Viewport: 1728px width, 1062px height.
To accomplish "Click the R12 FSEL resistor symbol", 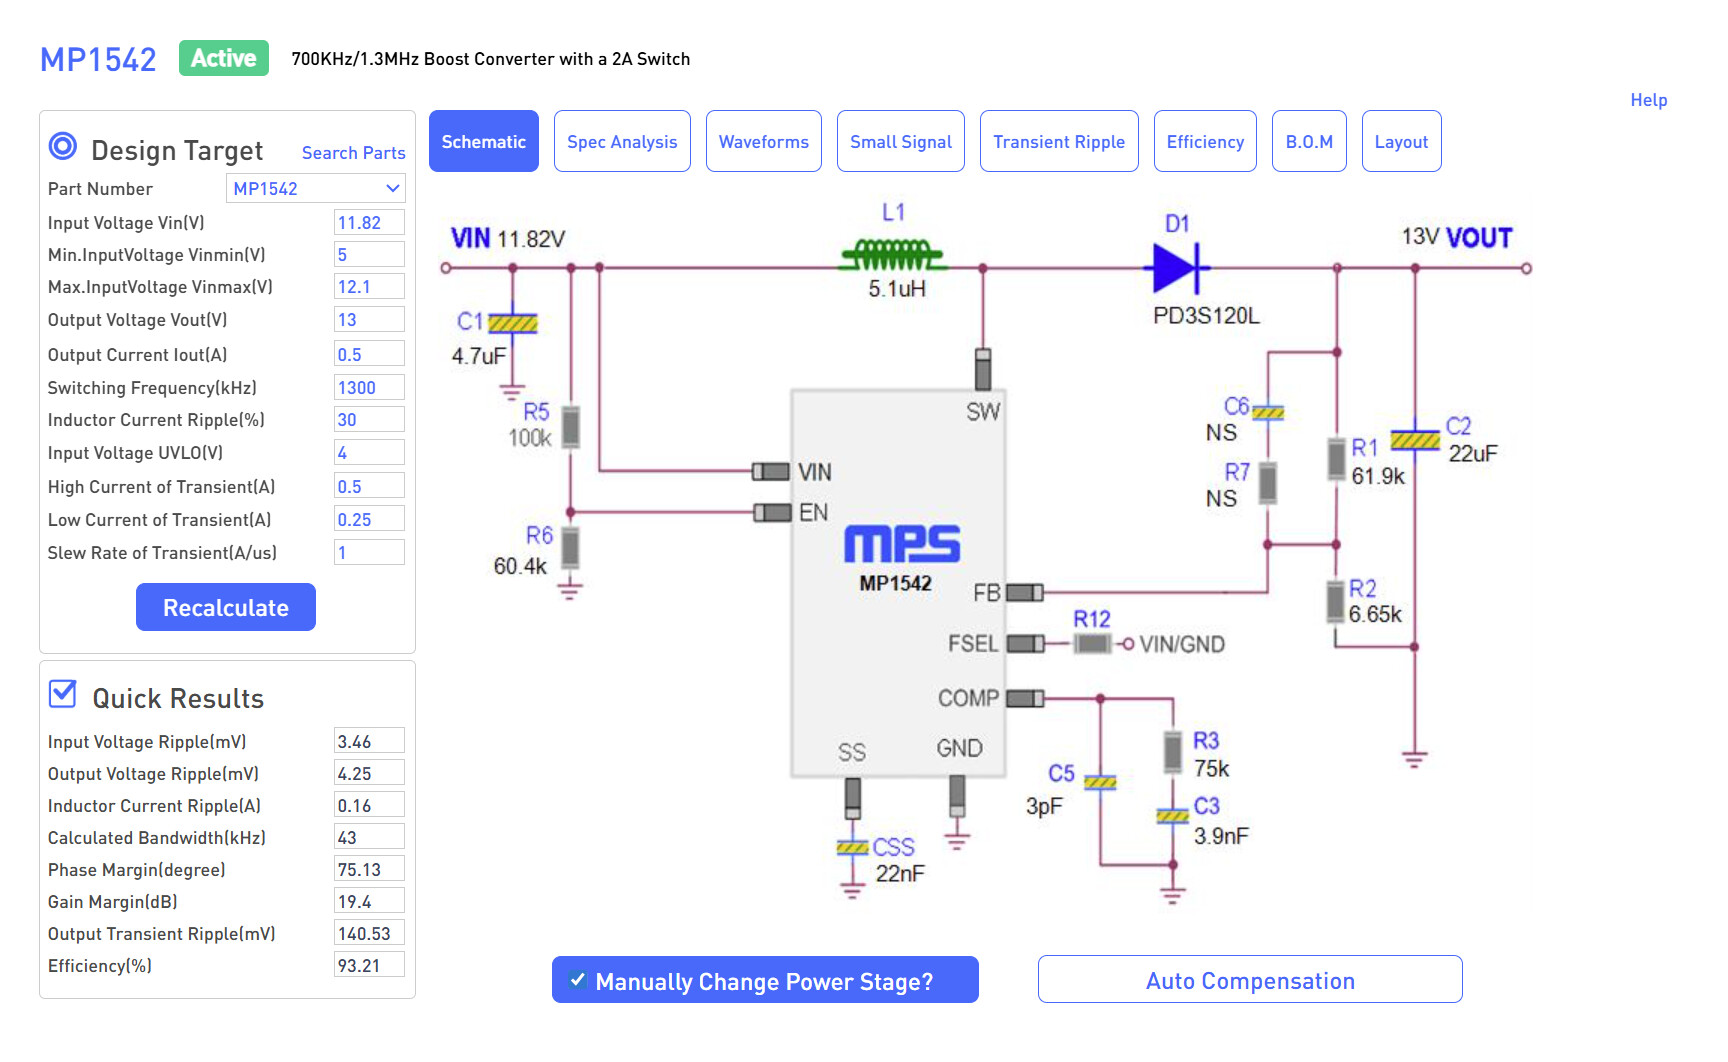I will (1092, 644).
